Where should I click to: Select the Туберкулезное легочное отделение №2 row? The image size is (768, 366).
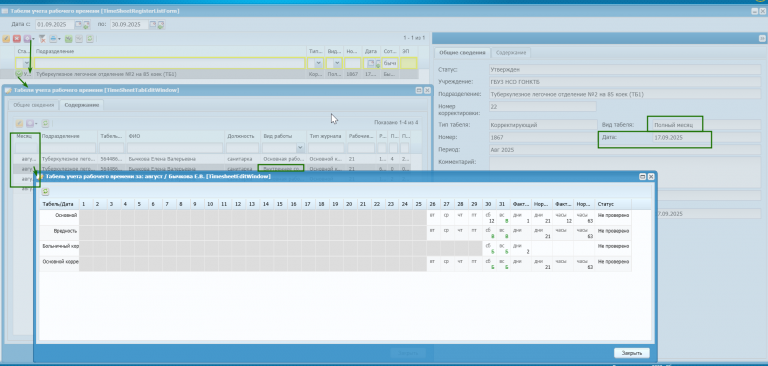tap(216, 74)
